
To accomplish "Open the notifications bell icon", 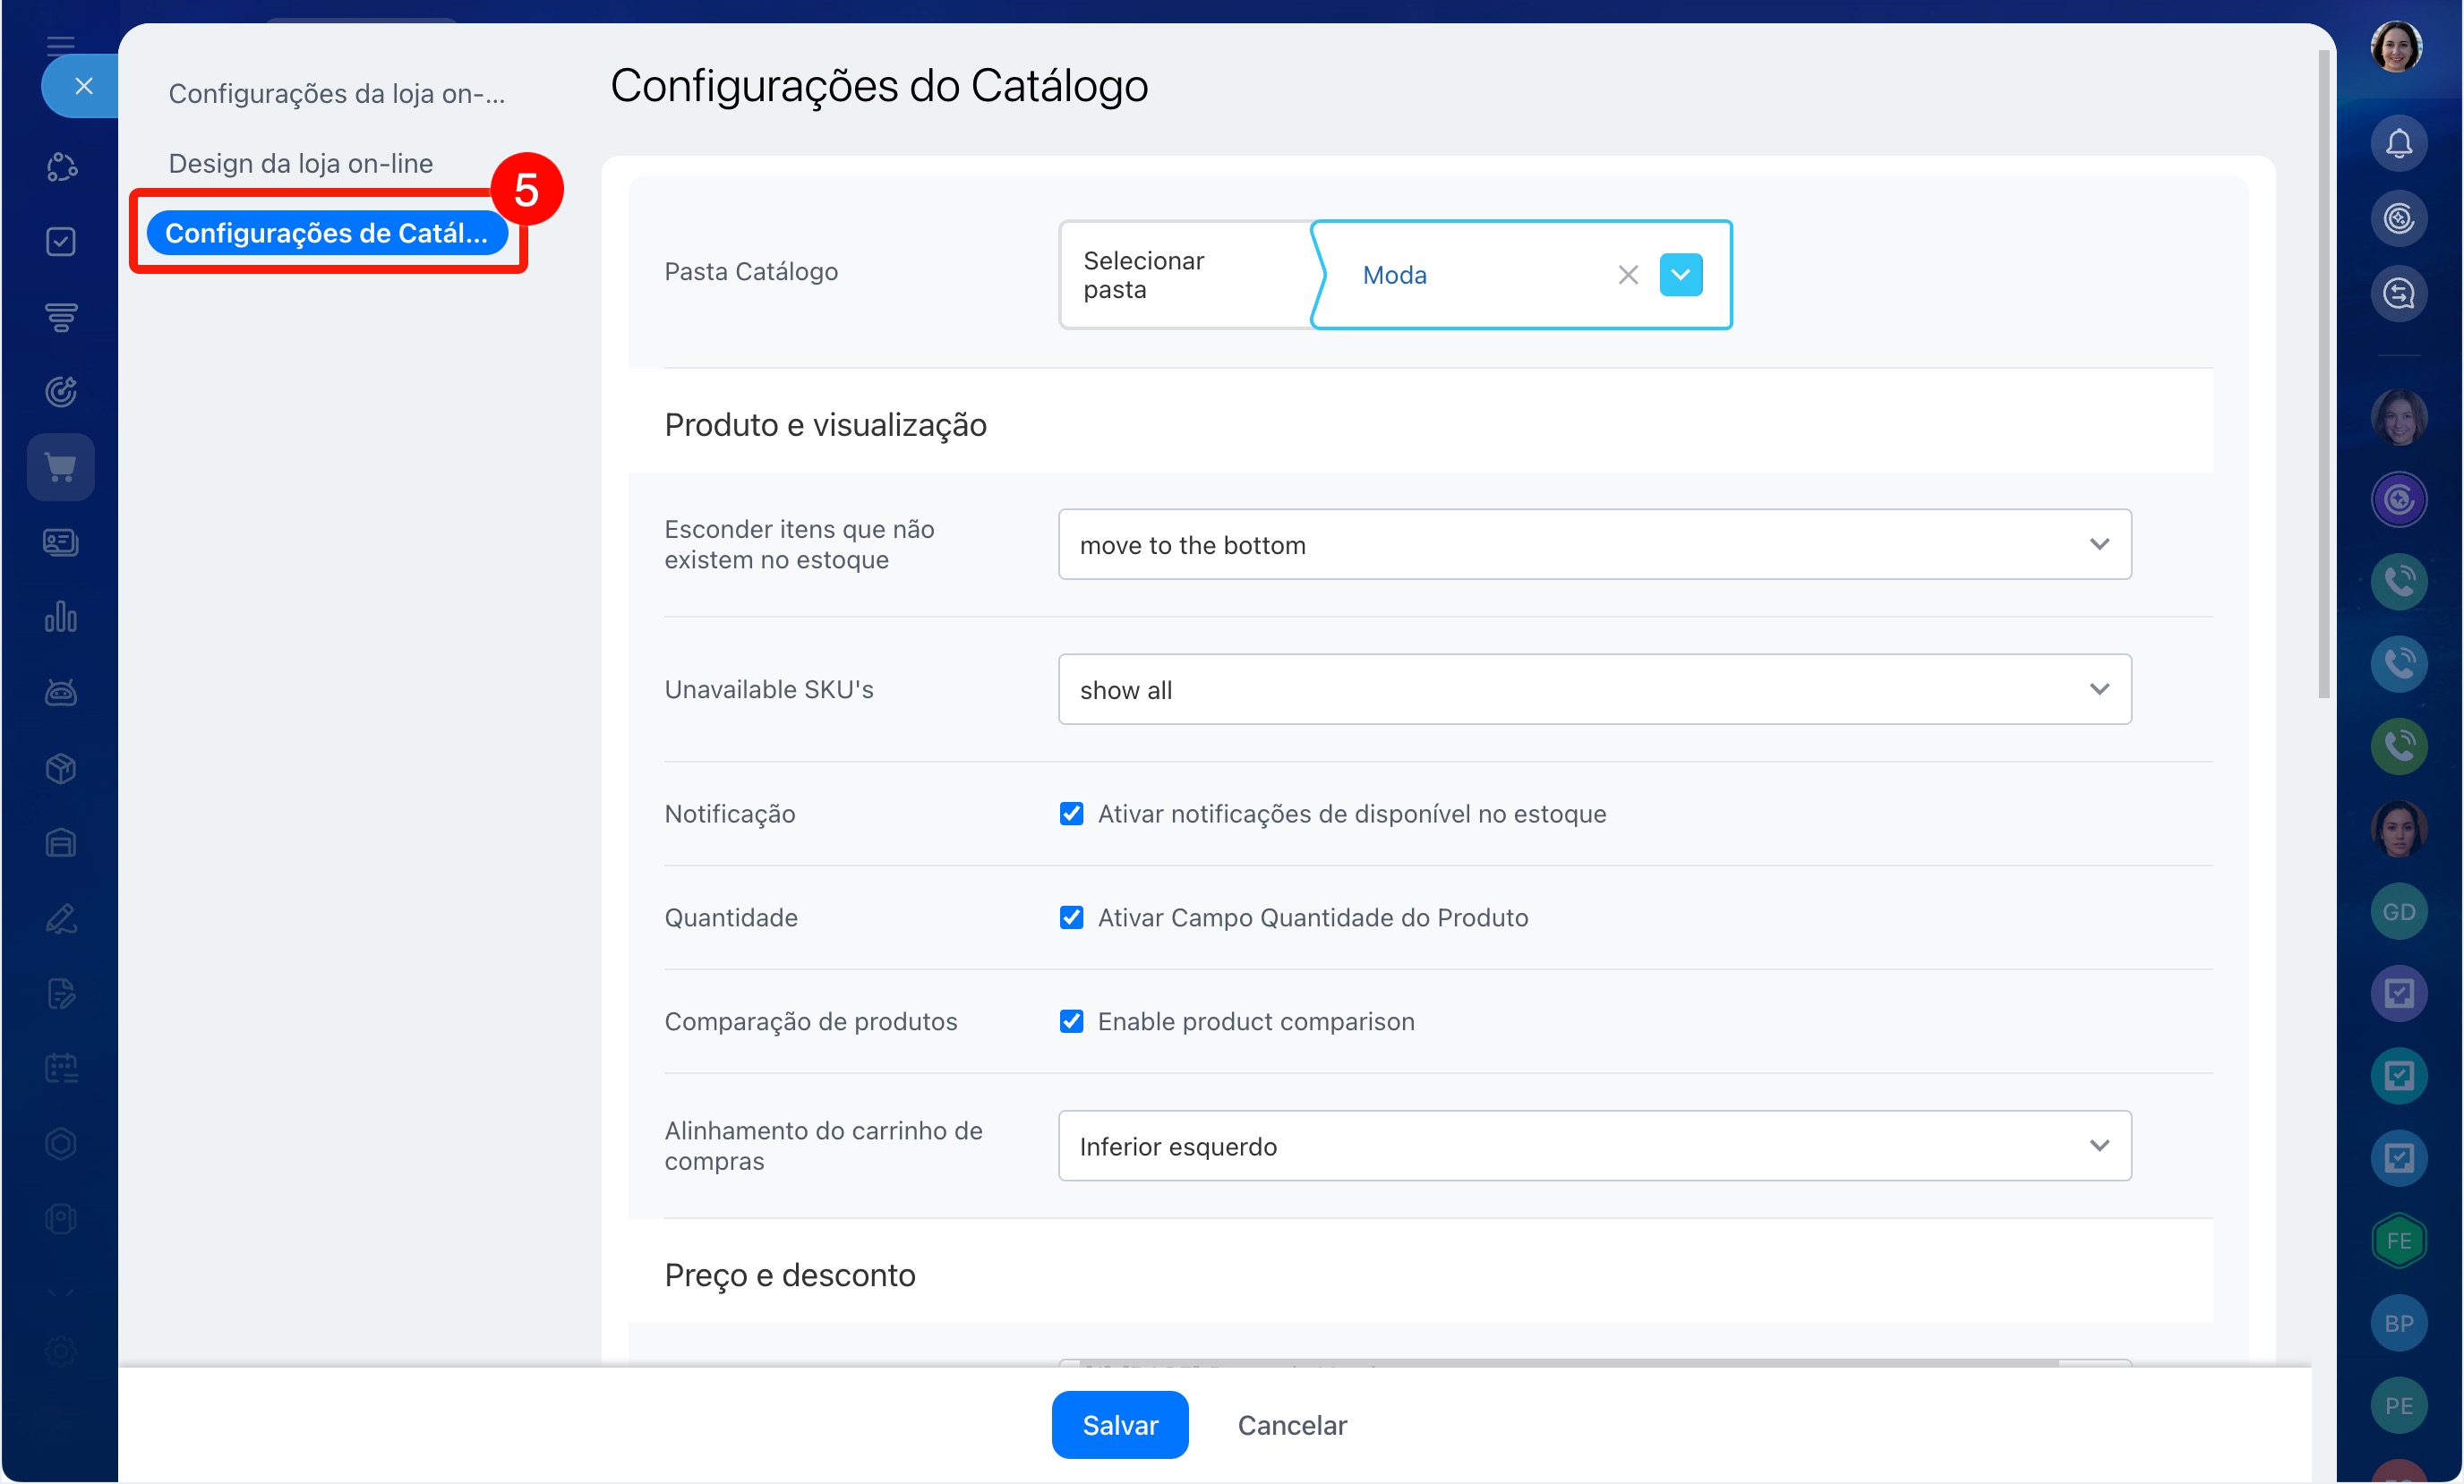I will 2398,143.
